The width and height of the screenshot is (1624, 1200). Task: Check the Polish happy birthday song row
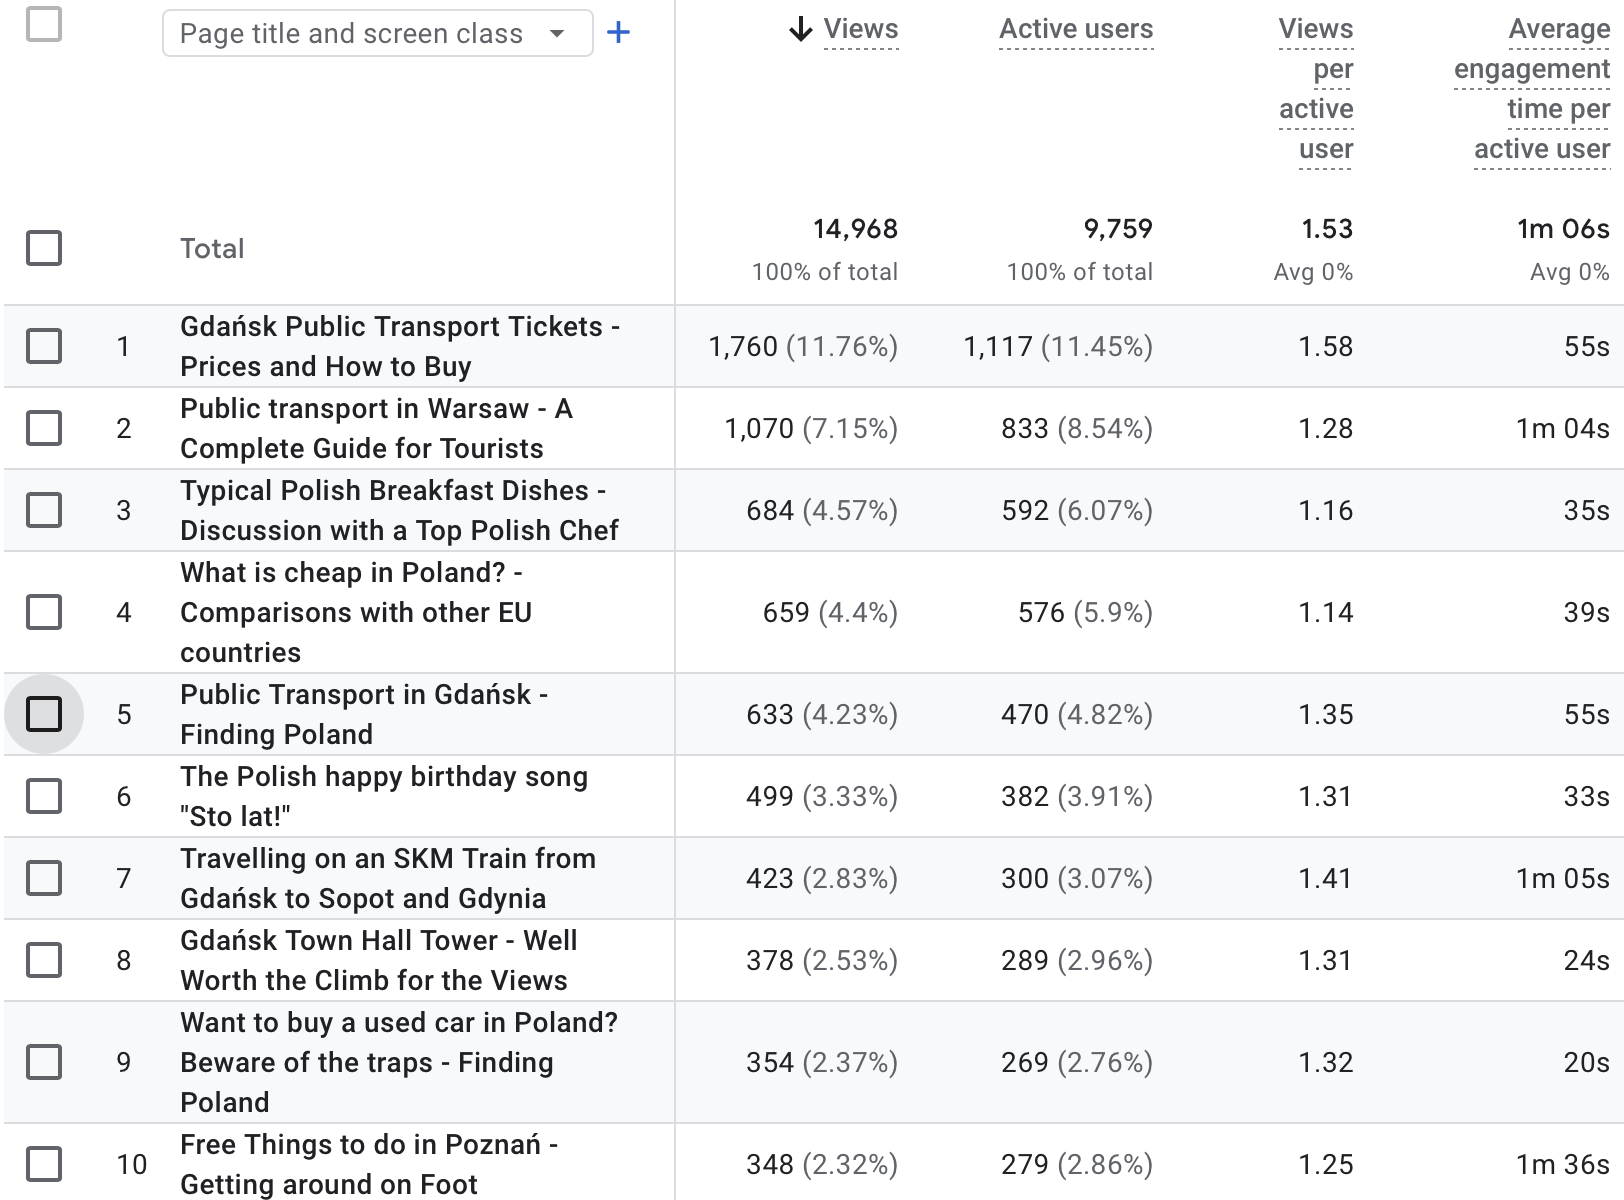point(44,796)
